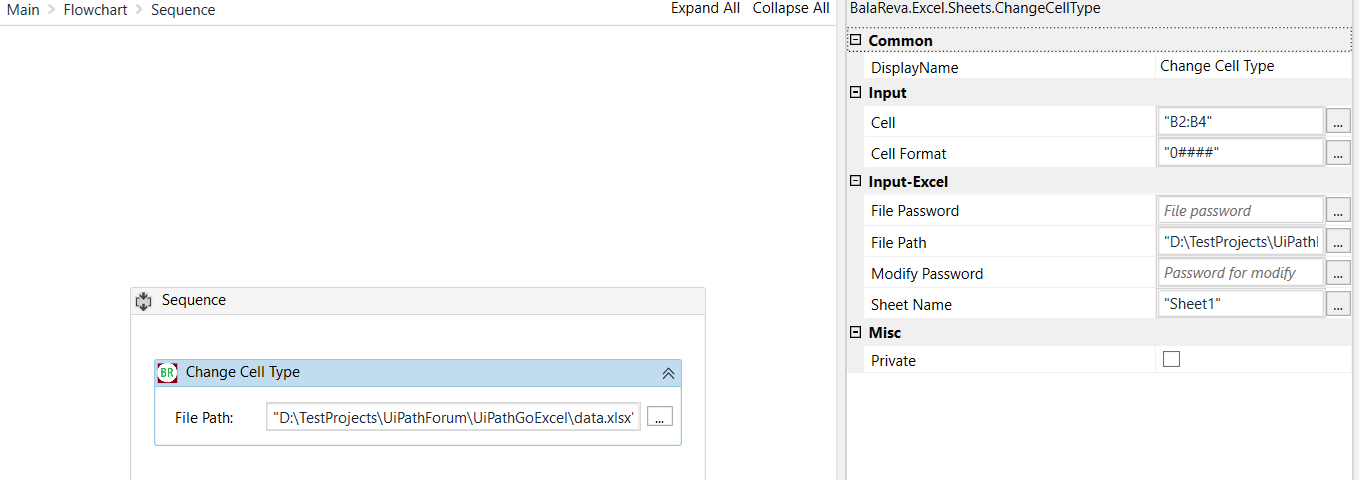Collapse the Input property category
The image size is (1359, 480).
tap(855, 93)
